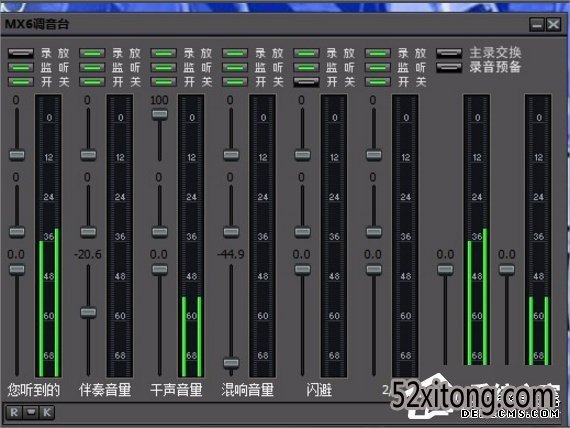Turn on 开关 for 闪避 channel

306,82
